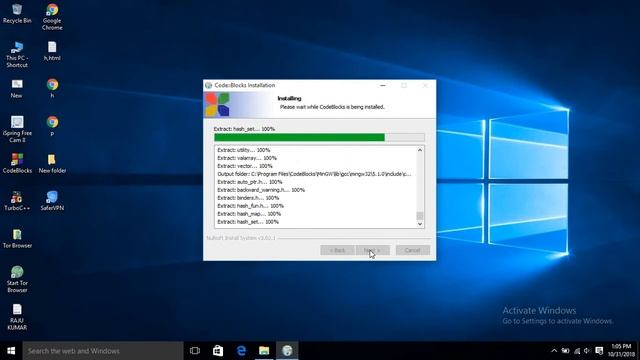
Task: Open File Explorer from the taskbar
Action: tap(264, 351)
